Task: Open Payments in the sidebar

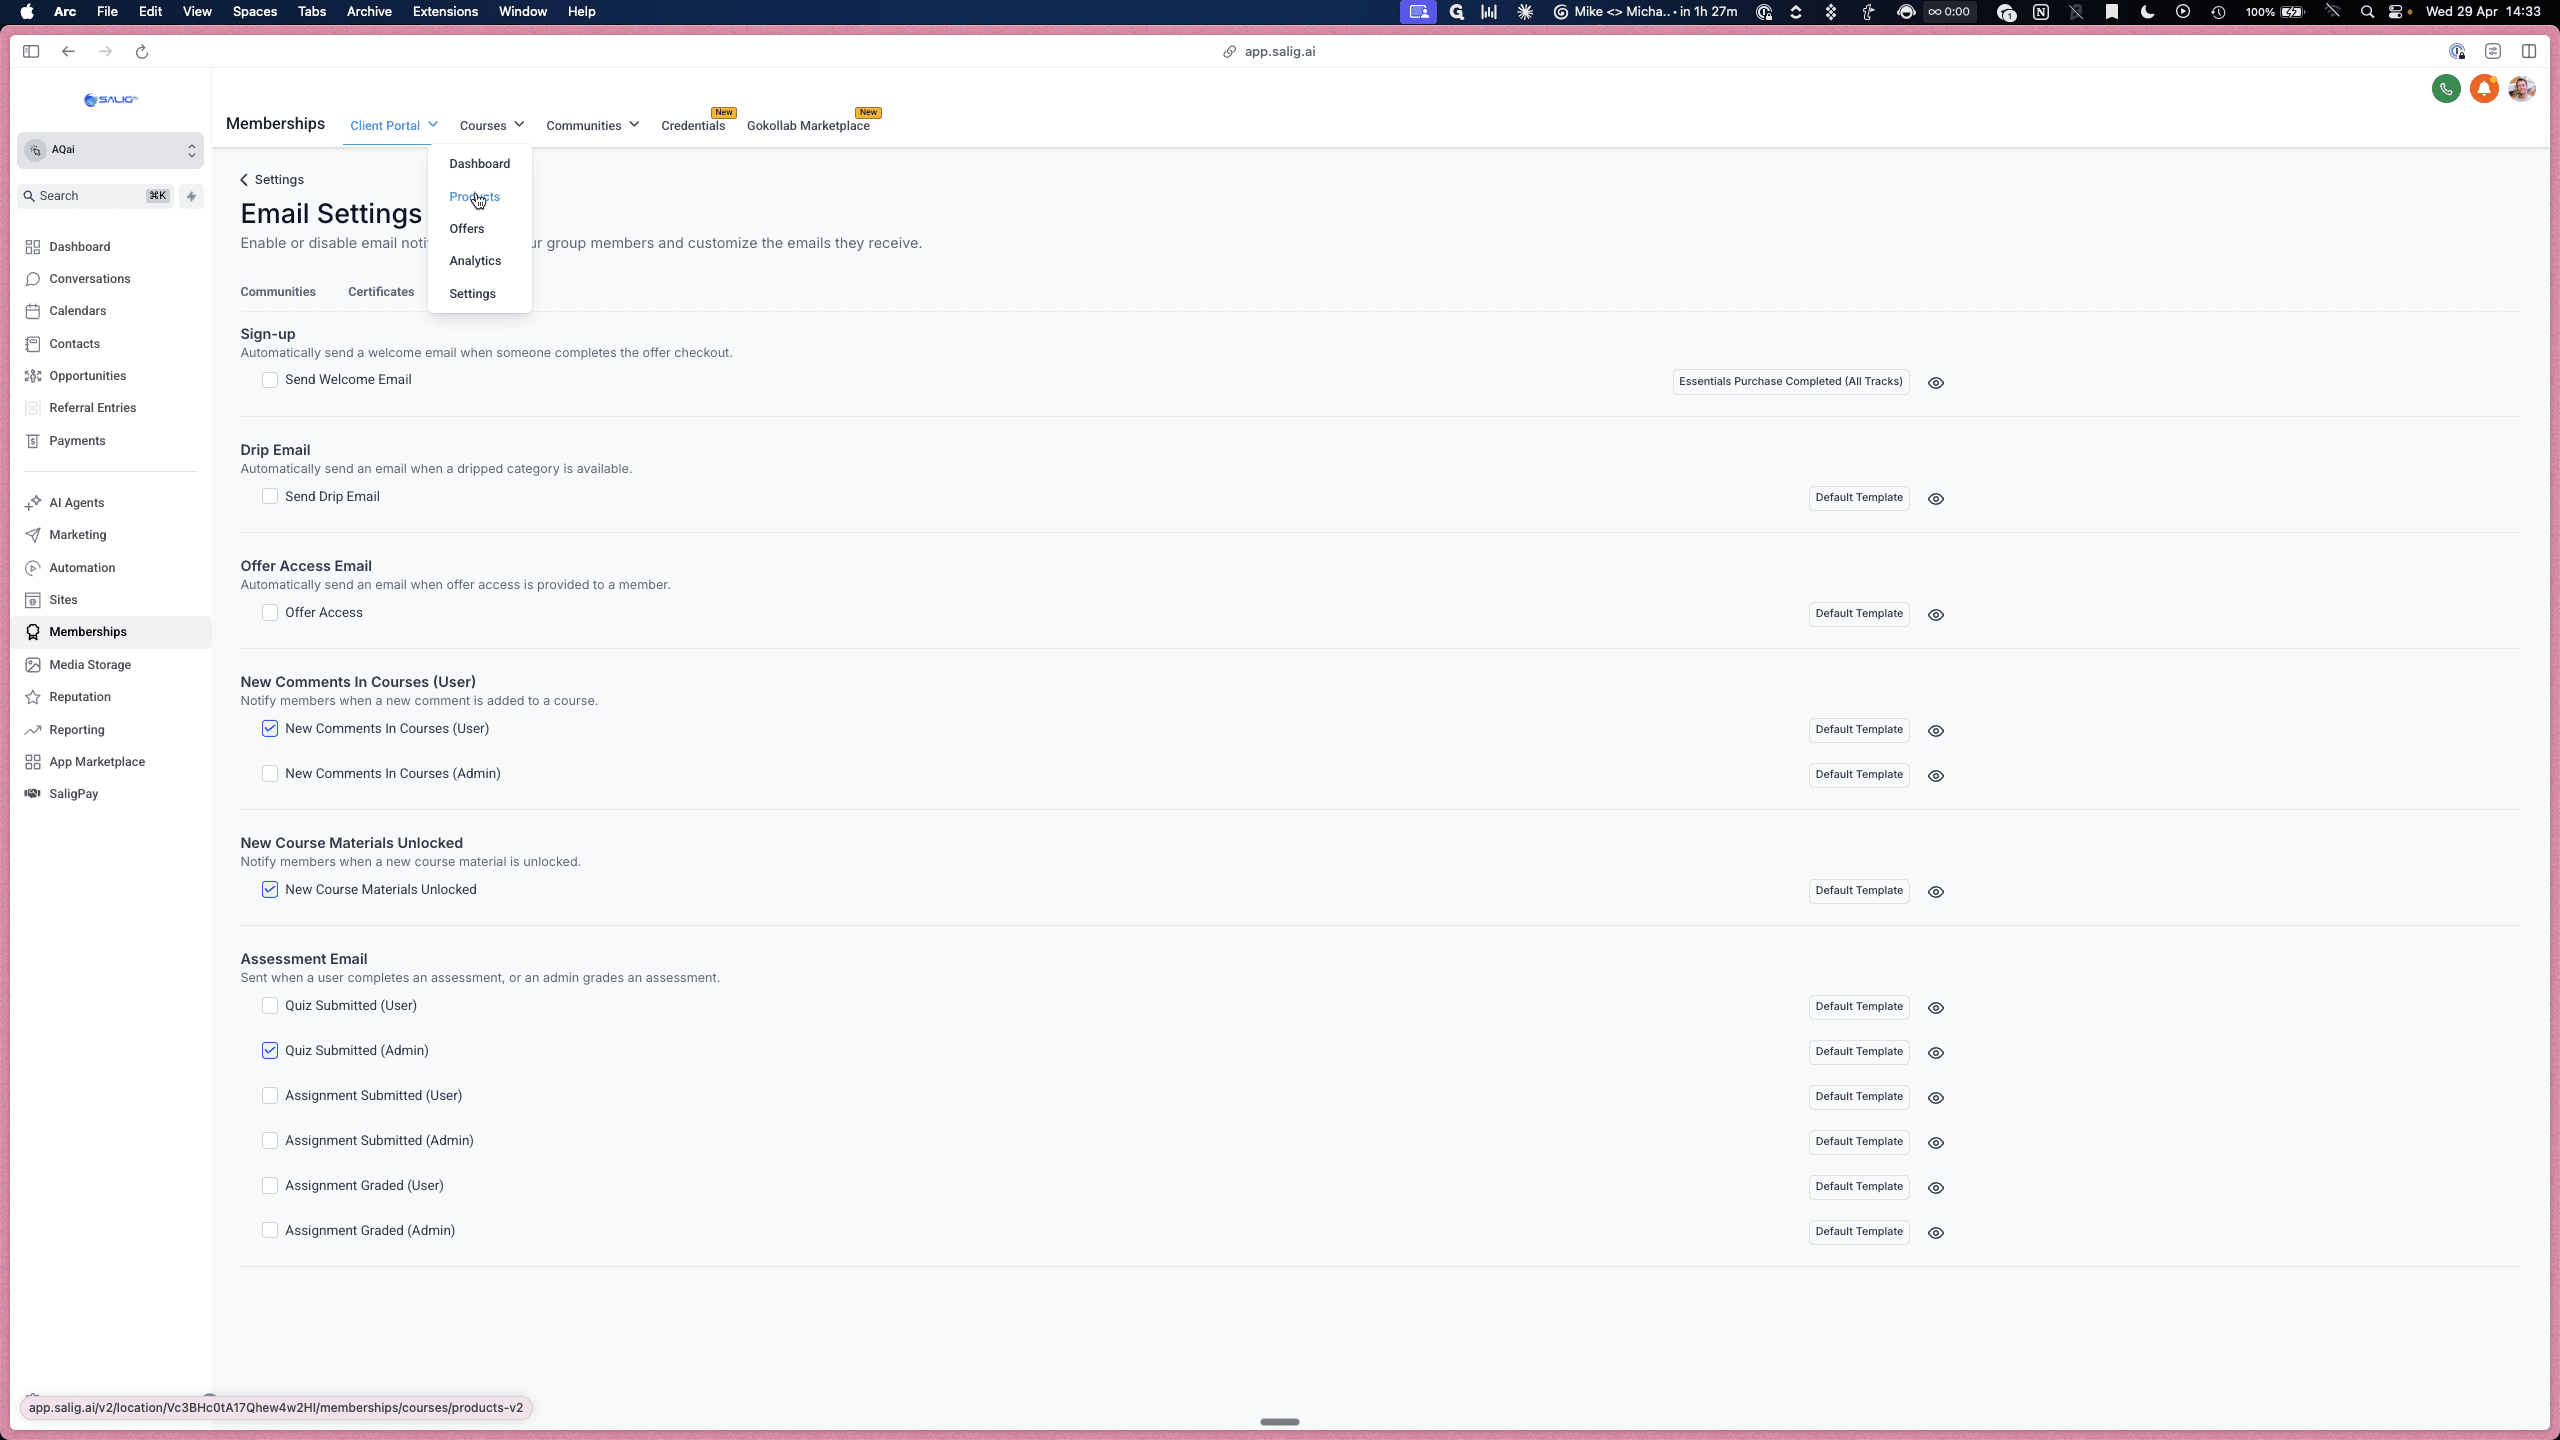Action: coord(77,441)
